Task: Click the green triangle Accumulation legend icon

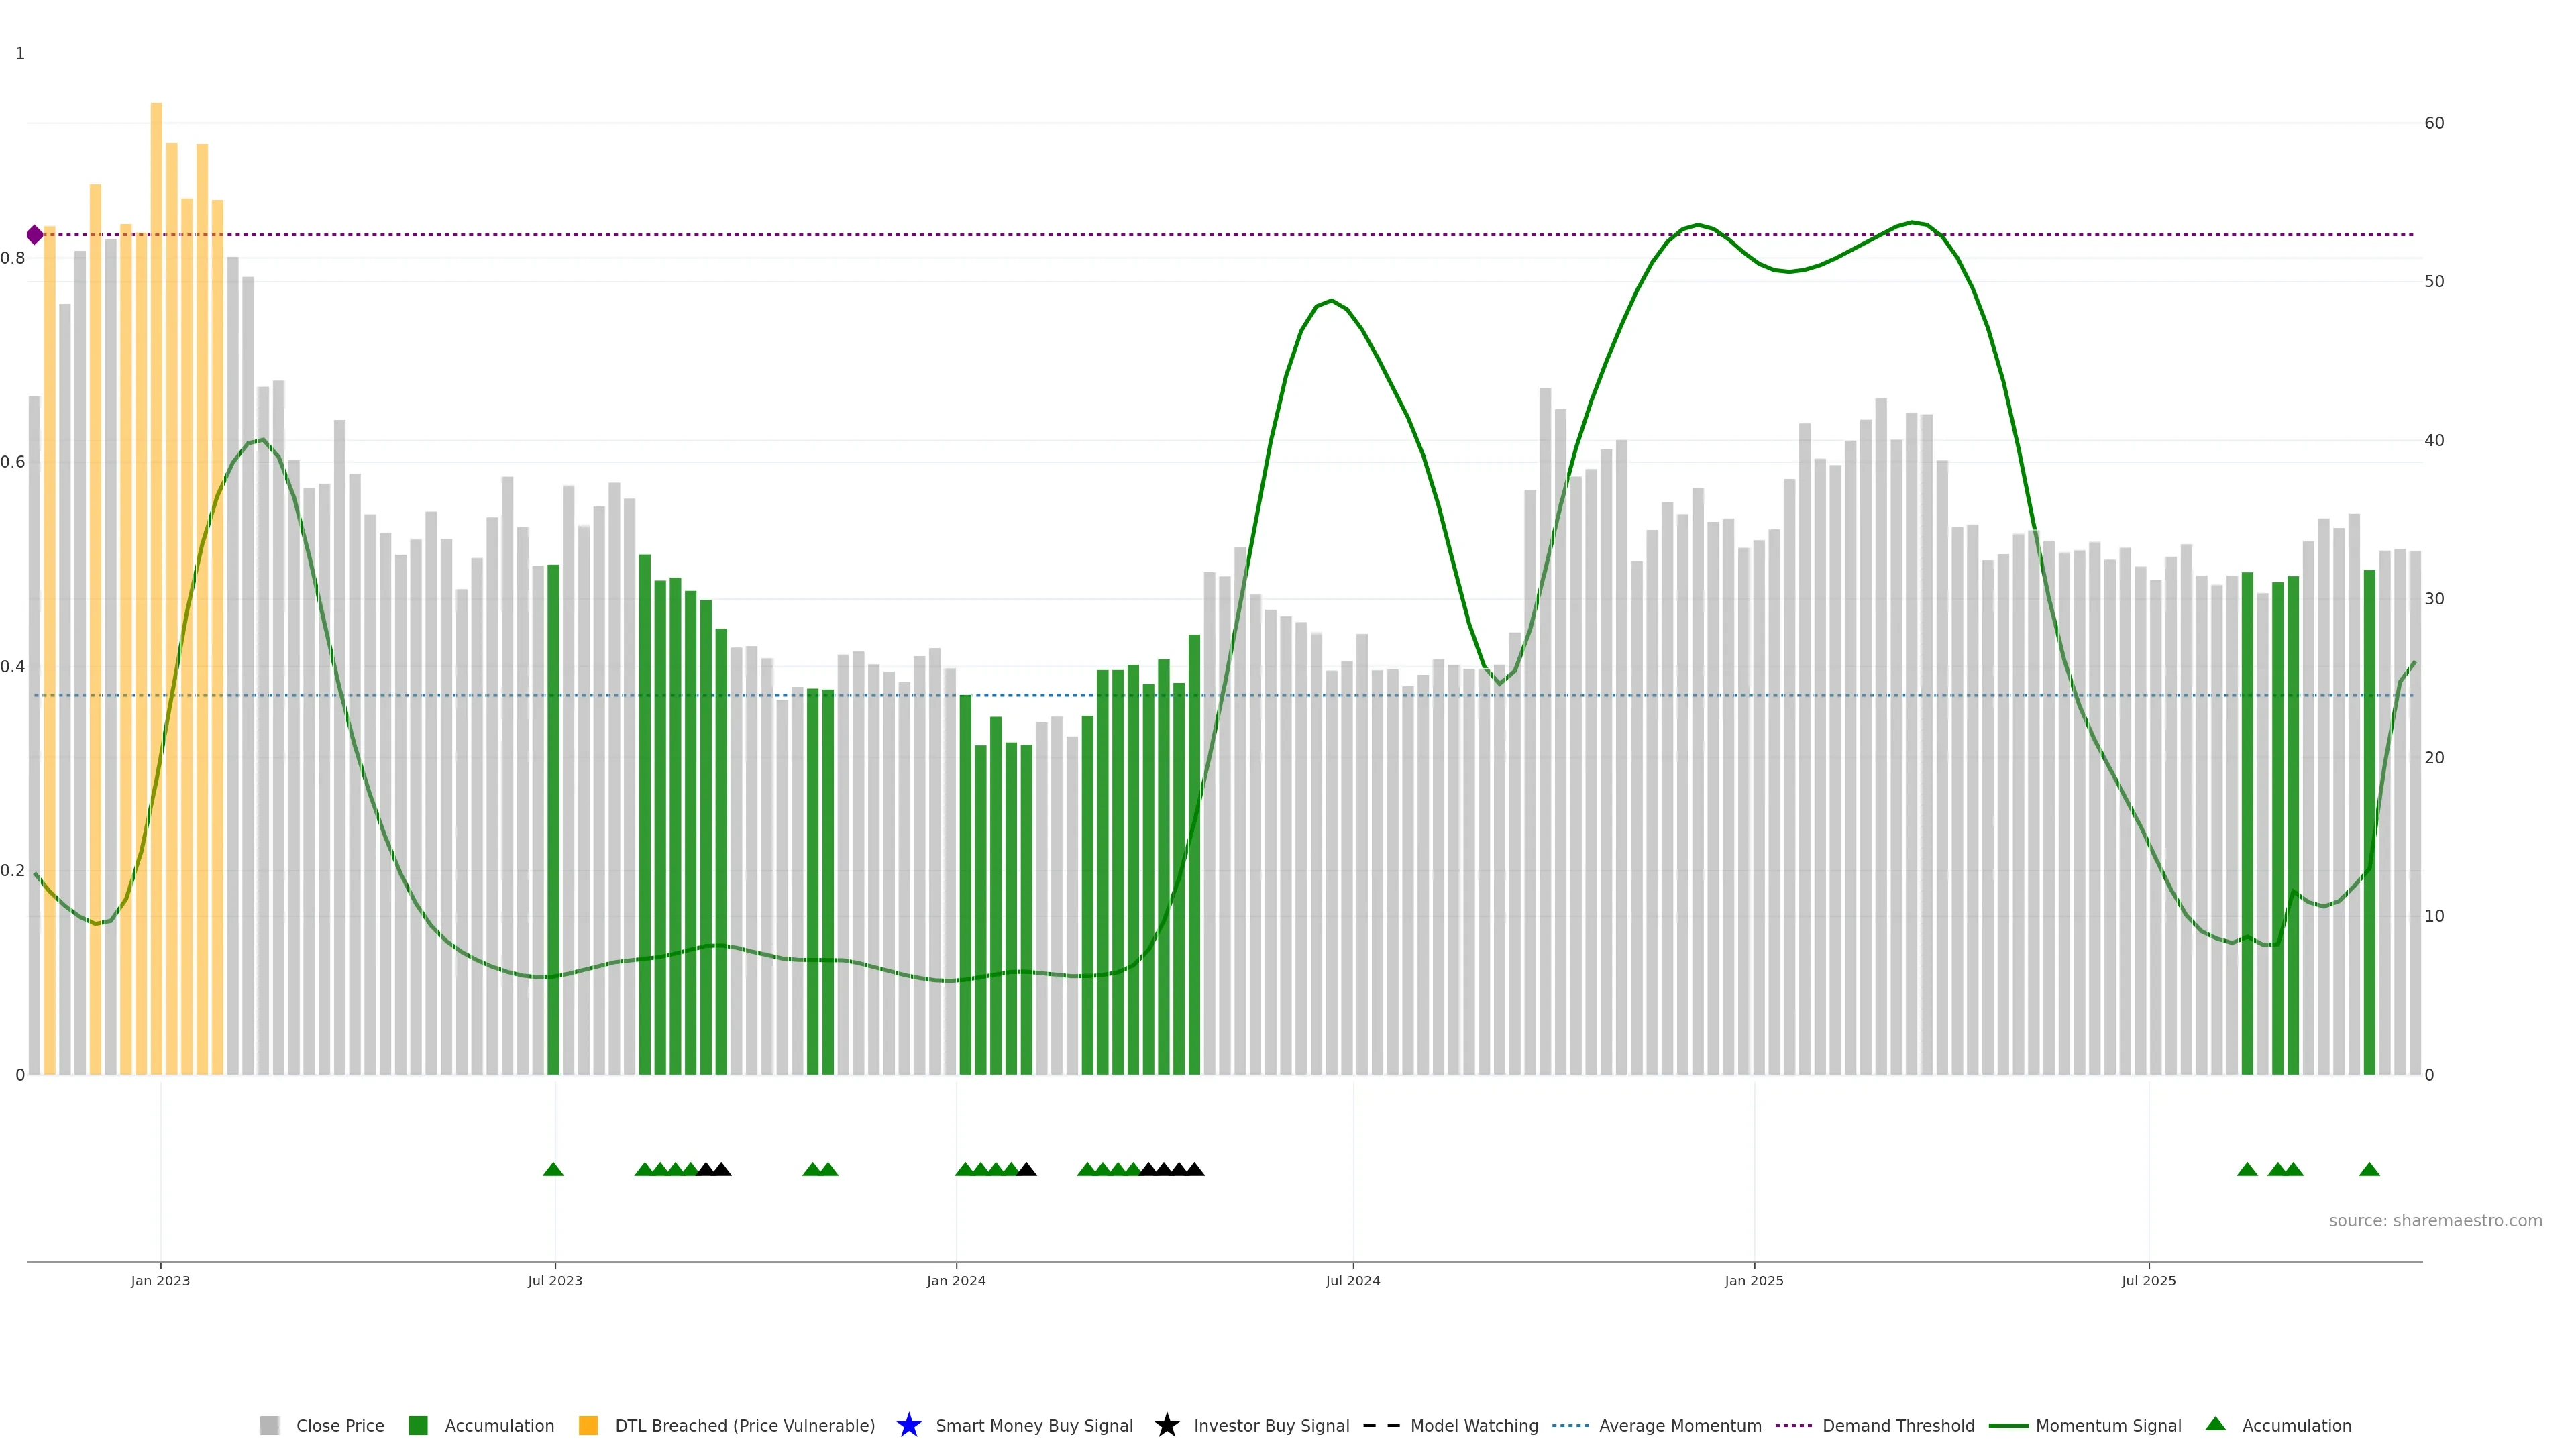Action: [x=2215, y=1424]
